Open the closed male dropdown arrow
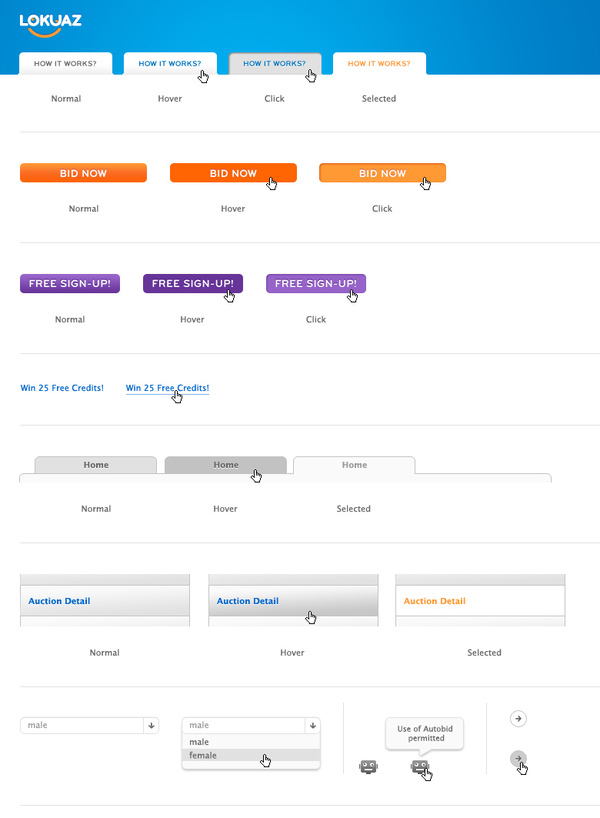 (151, 725)
